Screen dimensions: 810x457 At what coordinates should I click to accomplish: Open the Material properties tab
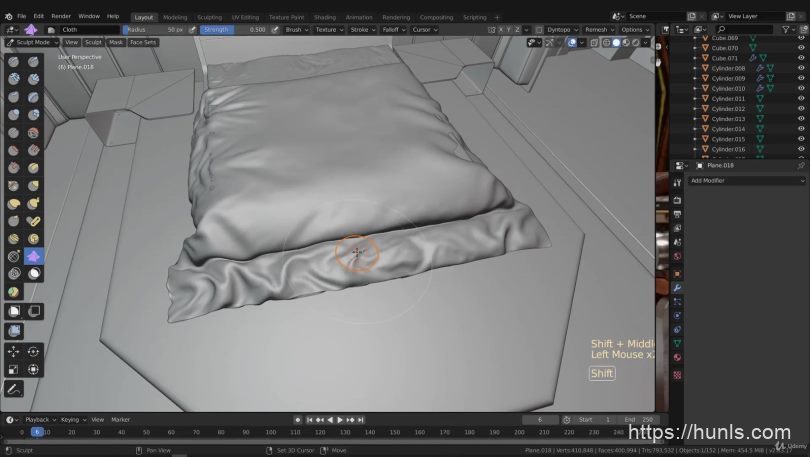pos(677,357)
